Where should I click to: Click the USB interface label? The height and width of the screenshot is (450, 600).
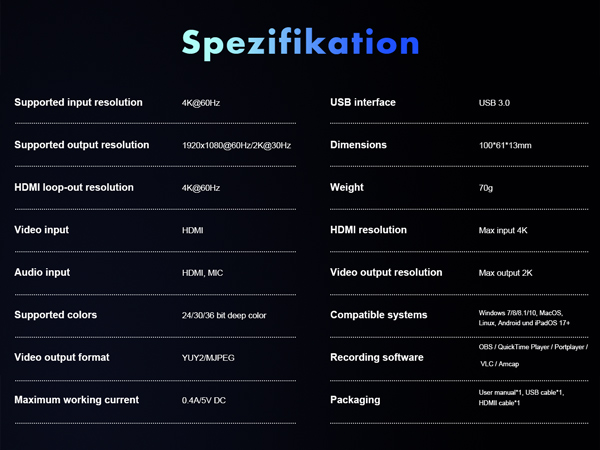point(363,102)
